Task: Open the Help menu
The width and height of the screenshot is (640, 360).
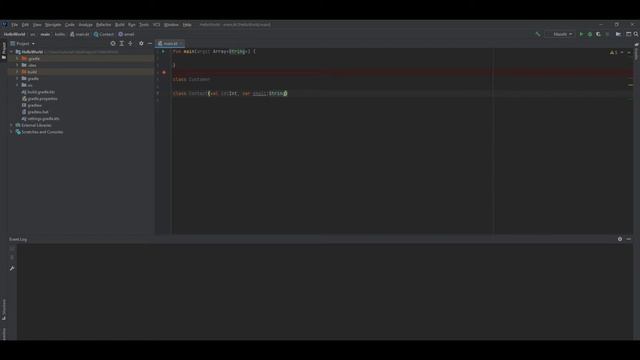Action: click(x=187, y=25)
